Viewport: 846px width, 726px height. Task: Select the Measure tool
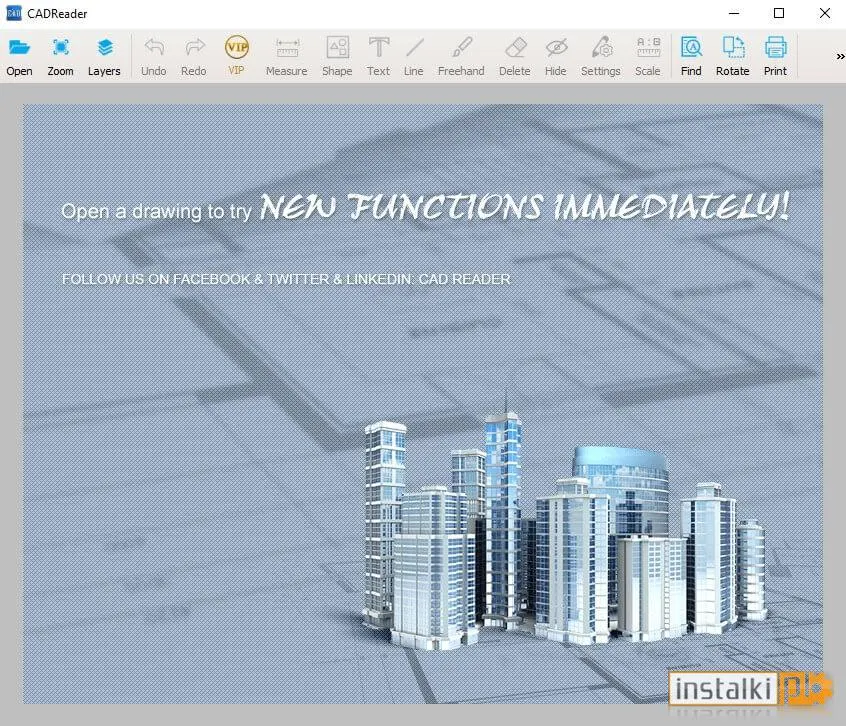click(286, 57)
